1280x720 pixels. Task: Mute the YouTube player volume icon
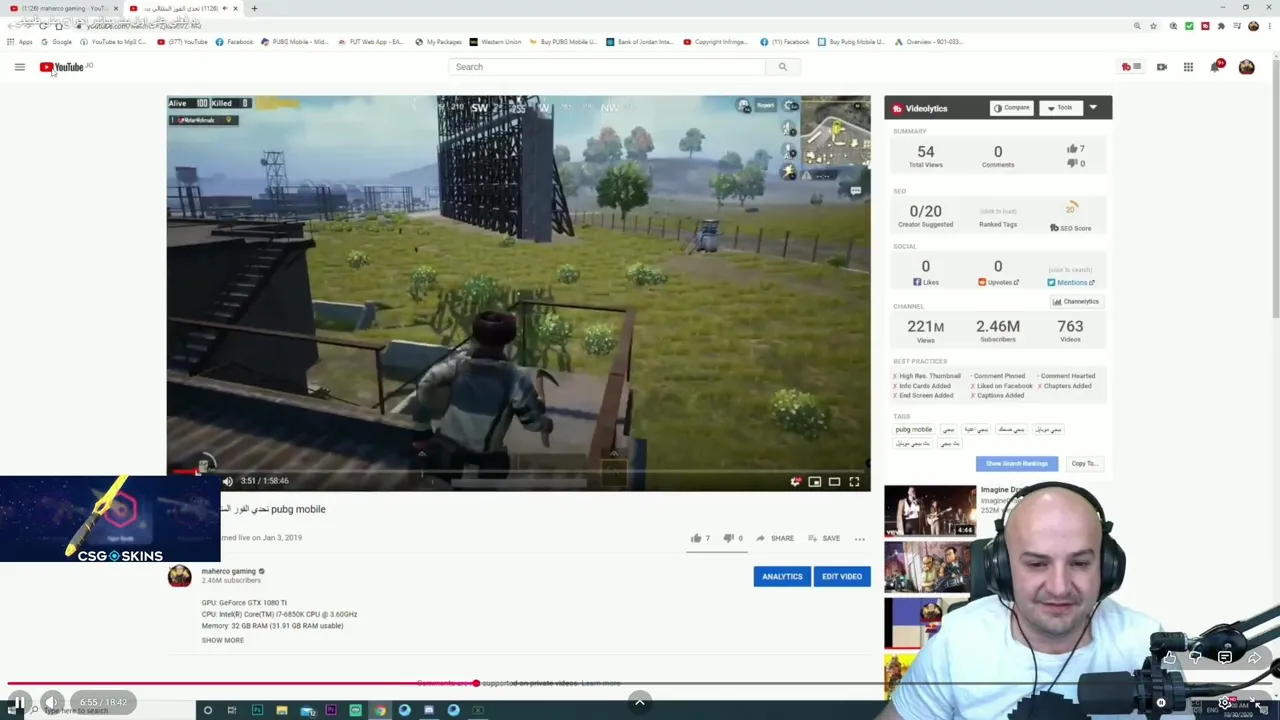227,481
